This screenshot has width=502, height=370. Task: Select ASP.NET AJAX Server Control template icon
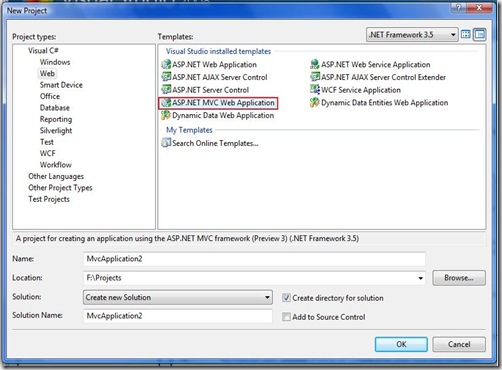click(166, 77)
